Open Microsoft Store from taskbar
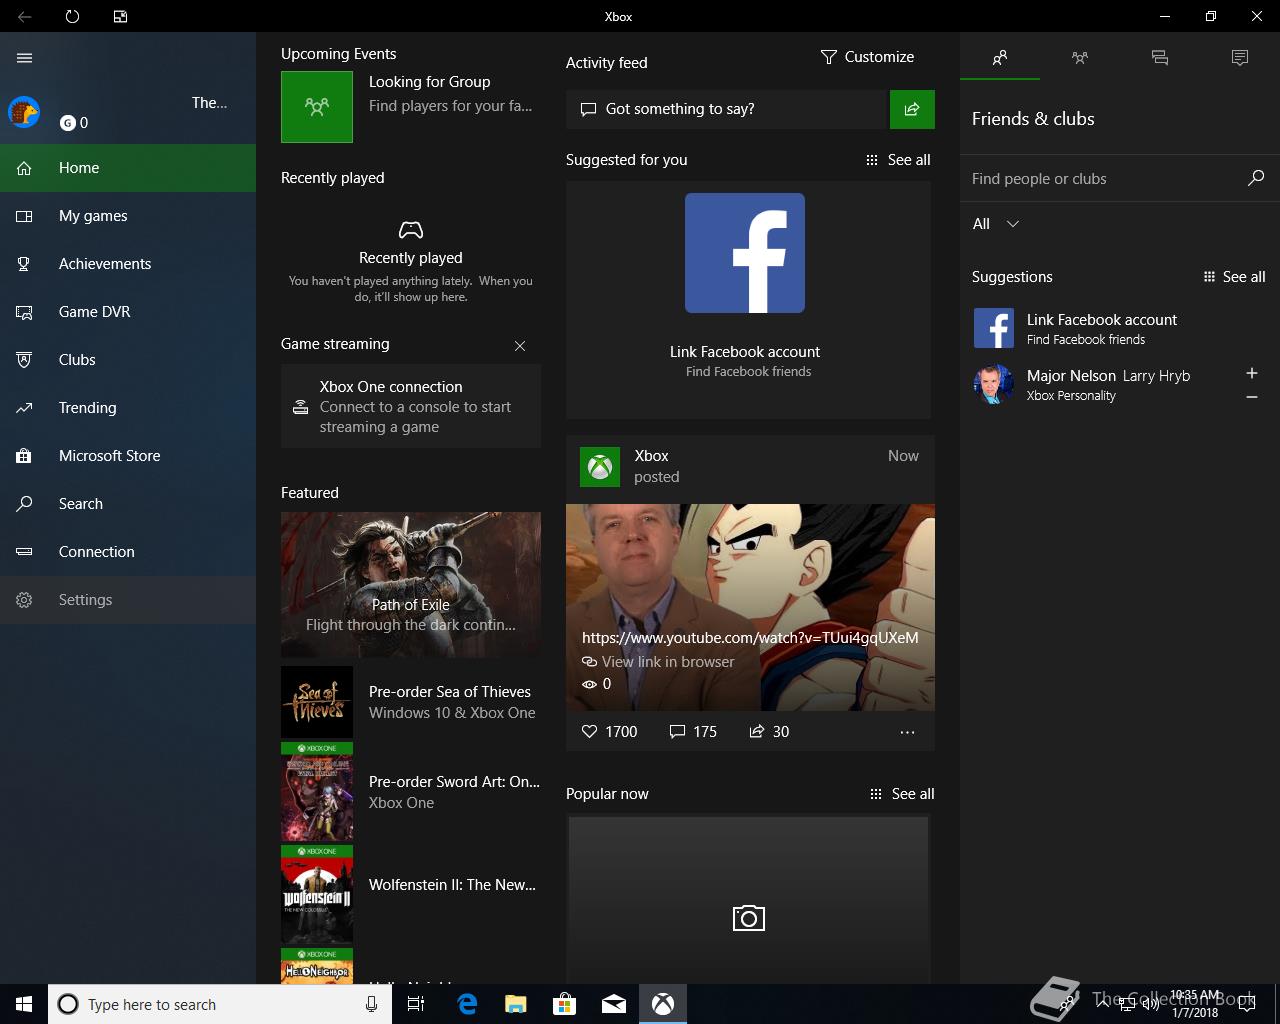 pyautogui.click(x=565, y=1004)
